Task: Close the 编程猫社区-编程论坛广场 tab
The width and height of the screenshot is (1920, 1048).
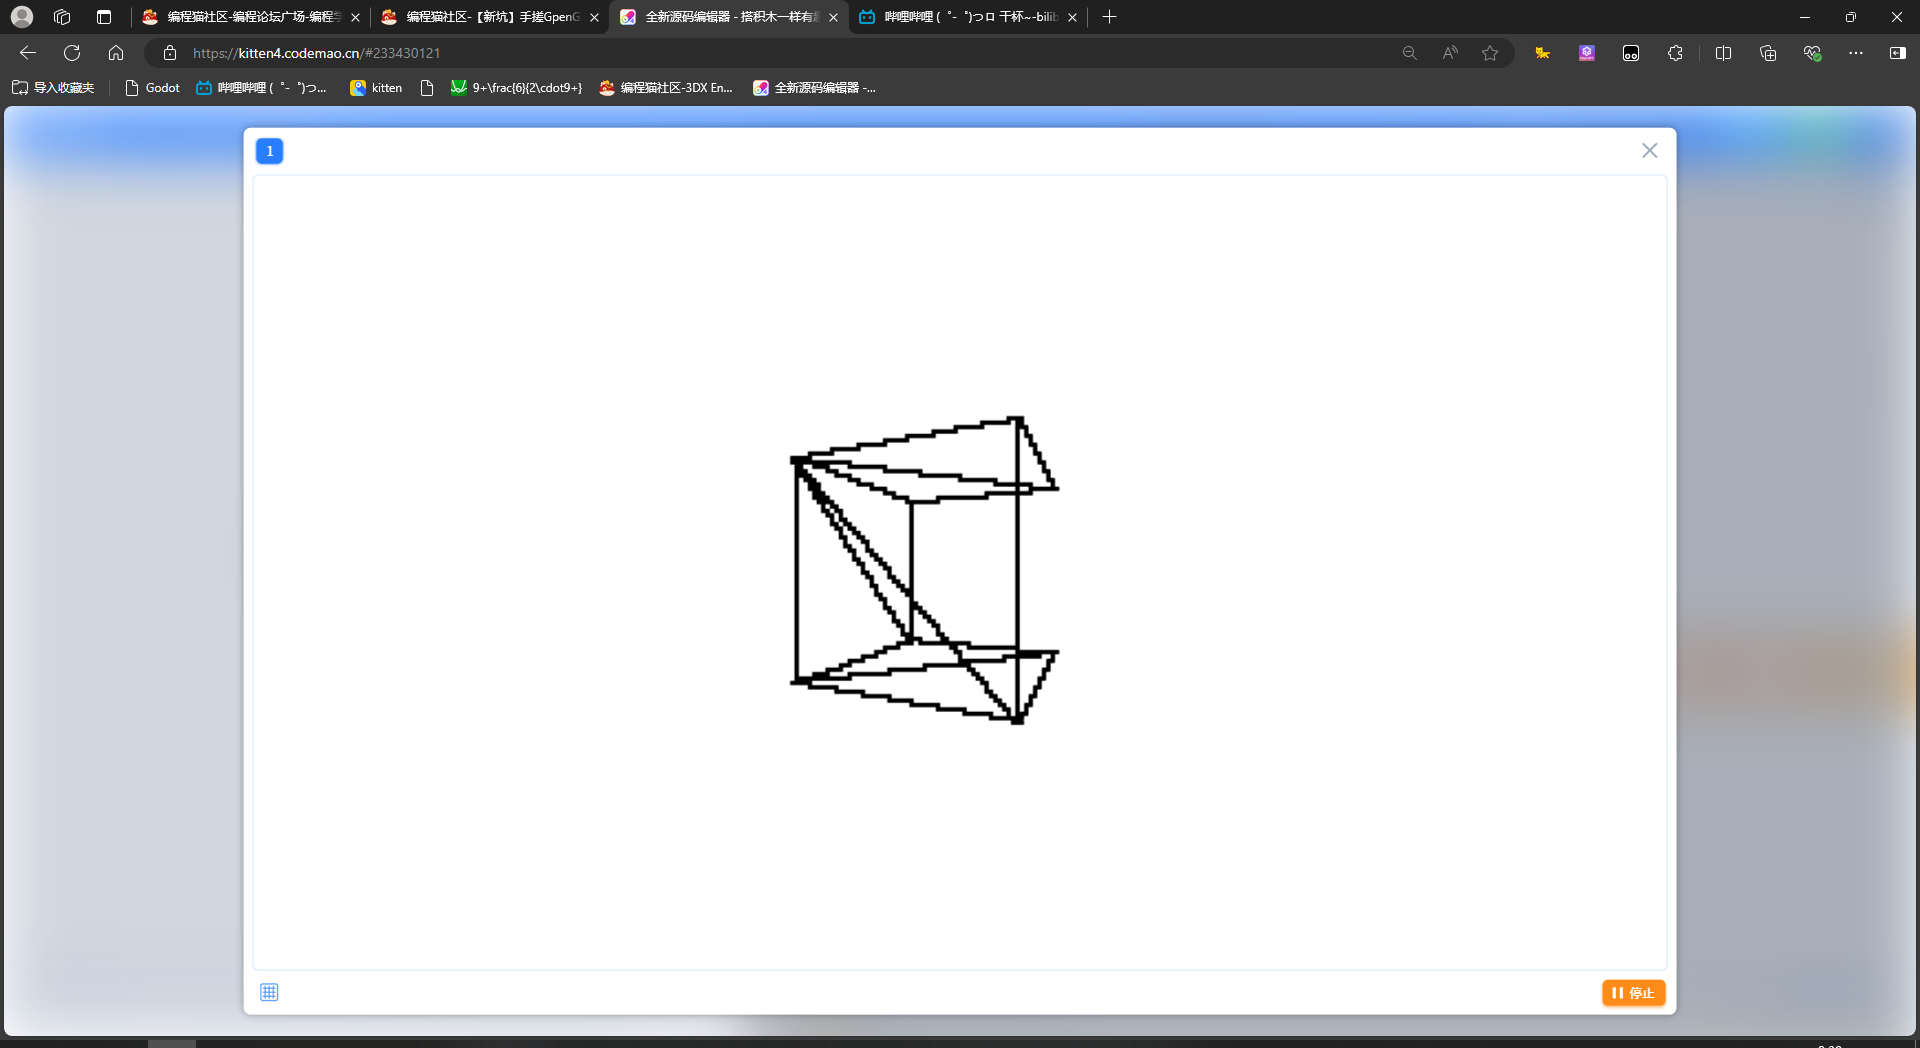Action: [355, 17]
